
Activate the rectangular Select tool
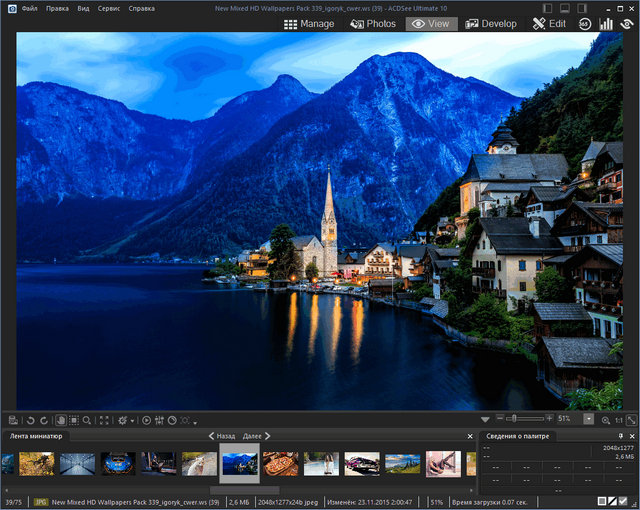coord(74,421)
